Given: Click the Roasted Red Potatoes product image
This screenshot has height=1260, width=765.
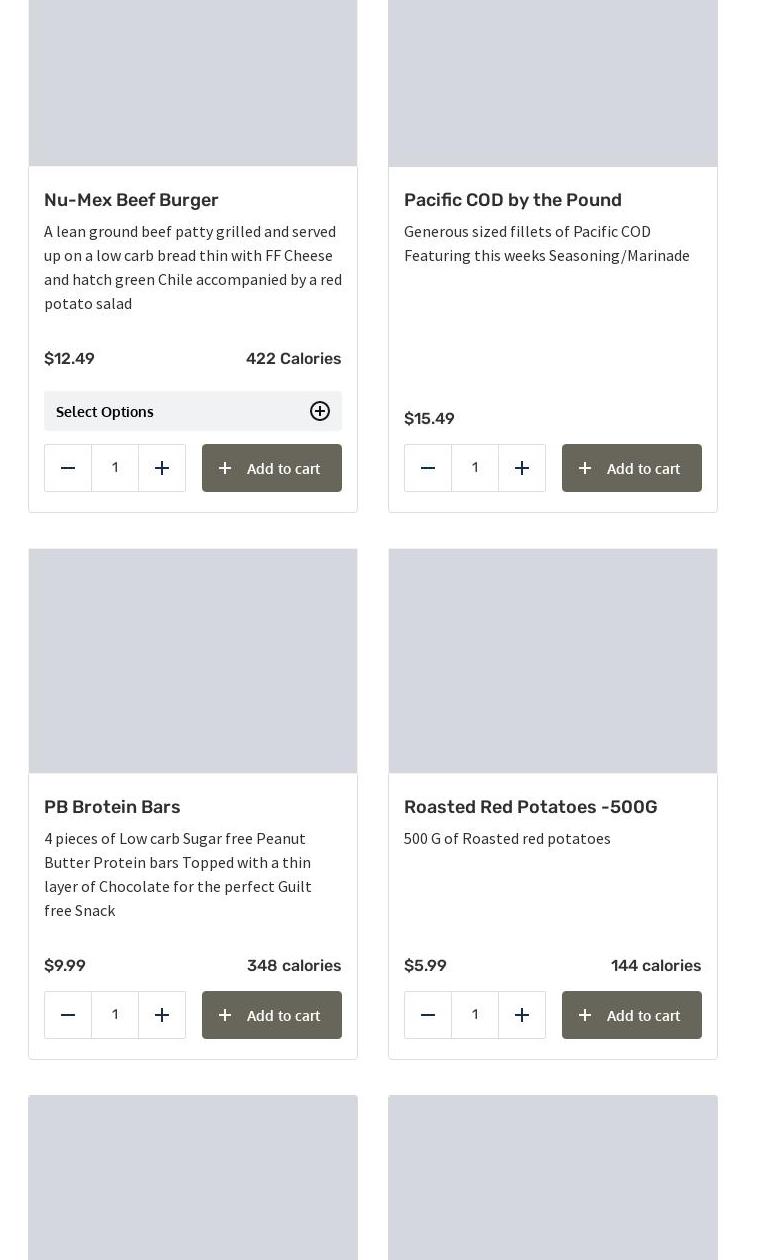Looking at the screenshot, I should coord(553,661).
